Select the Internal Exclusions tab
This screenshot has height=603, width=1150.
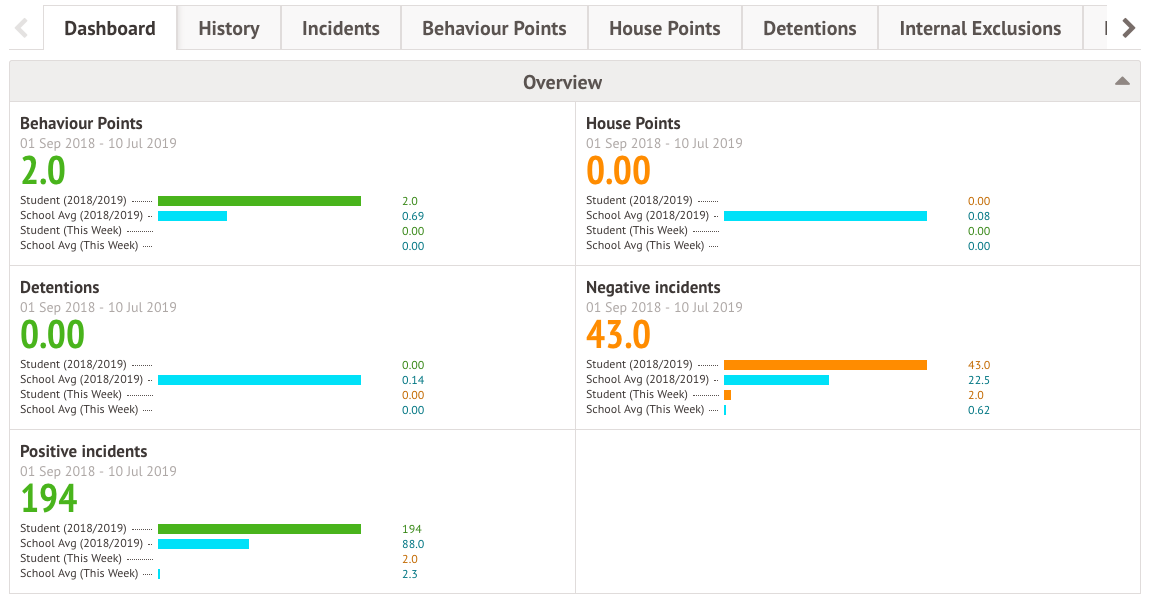pyautogui.click(x=980, y=27)
